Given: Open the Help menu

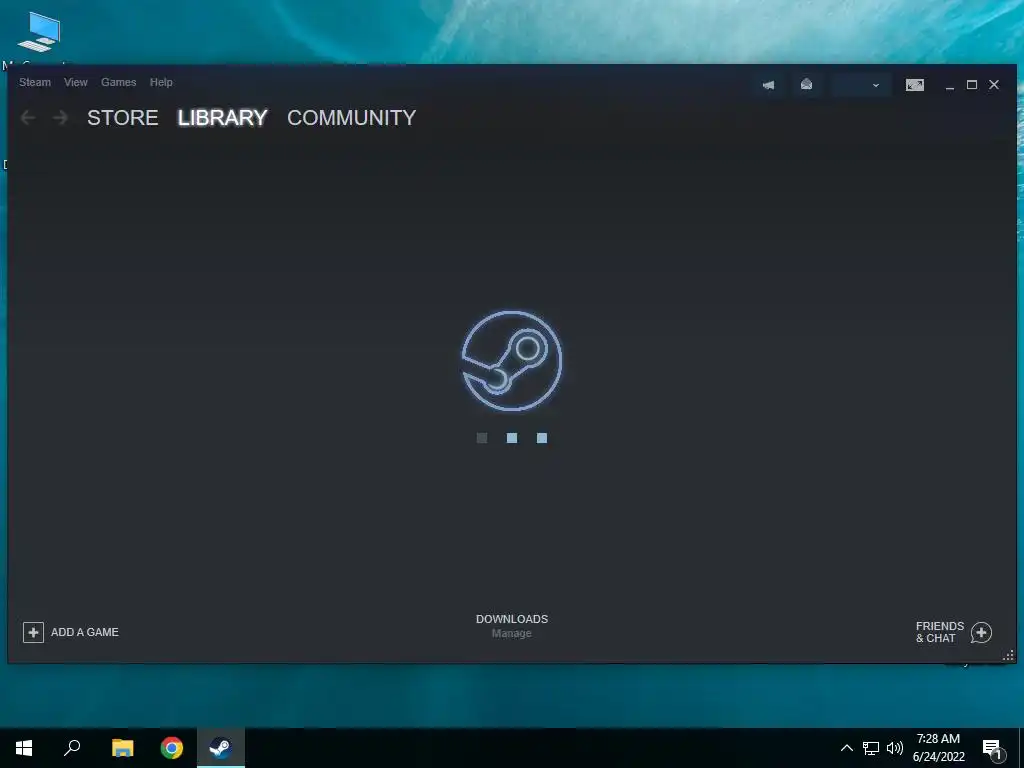Looking at the screenshot, I should point(161,82).
